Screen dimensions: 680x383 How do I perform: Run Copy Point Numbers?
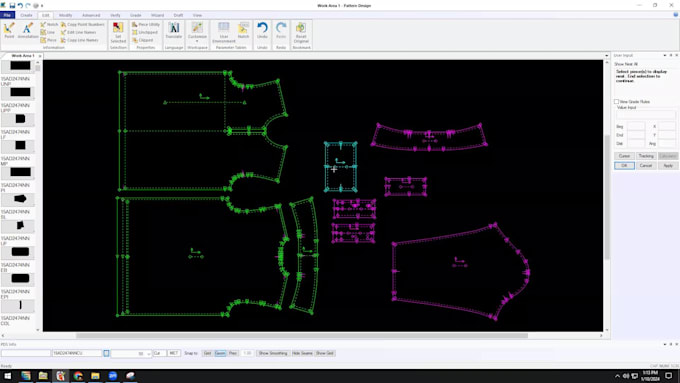(82, 25)
